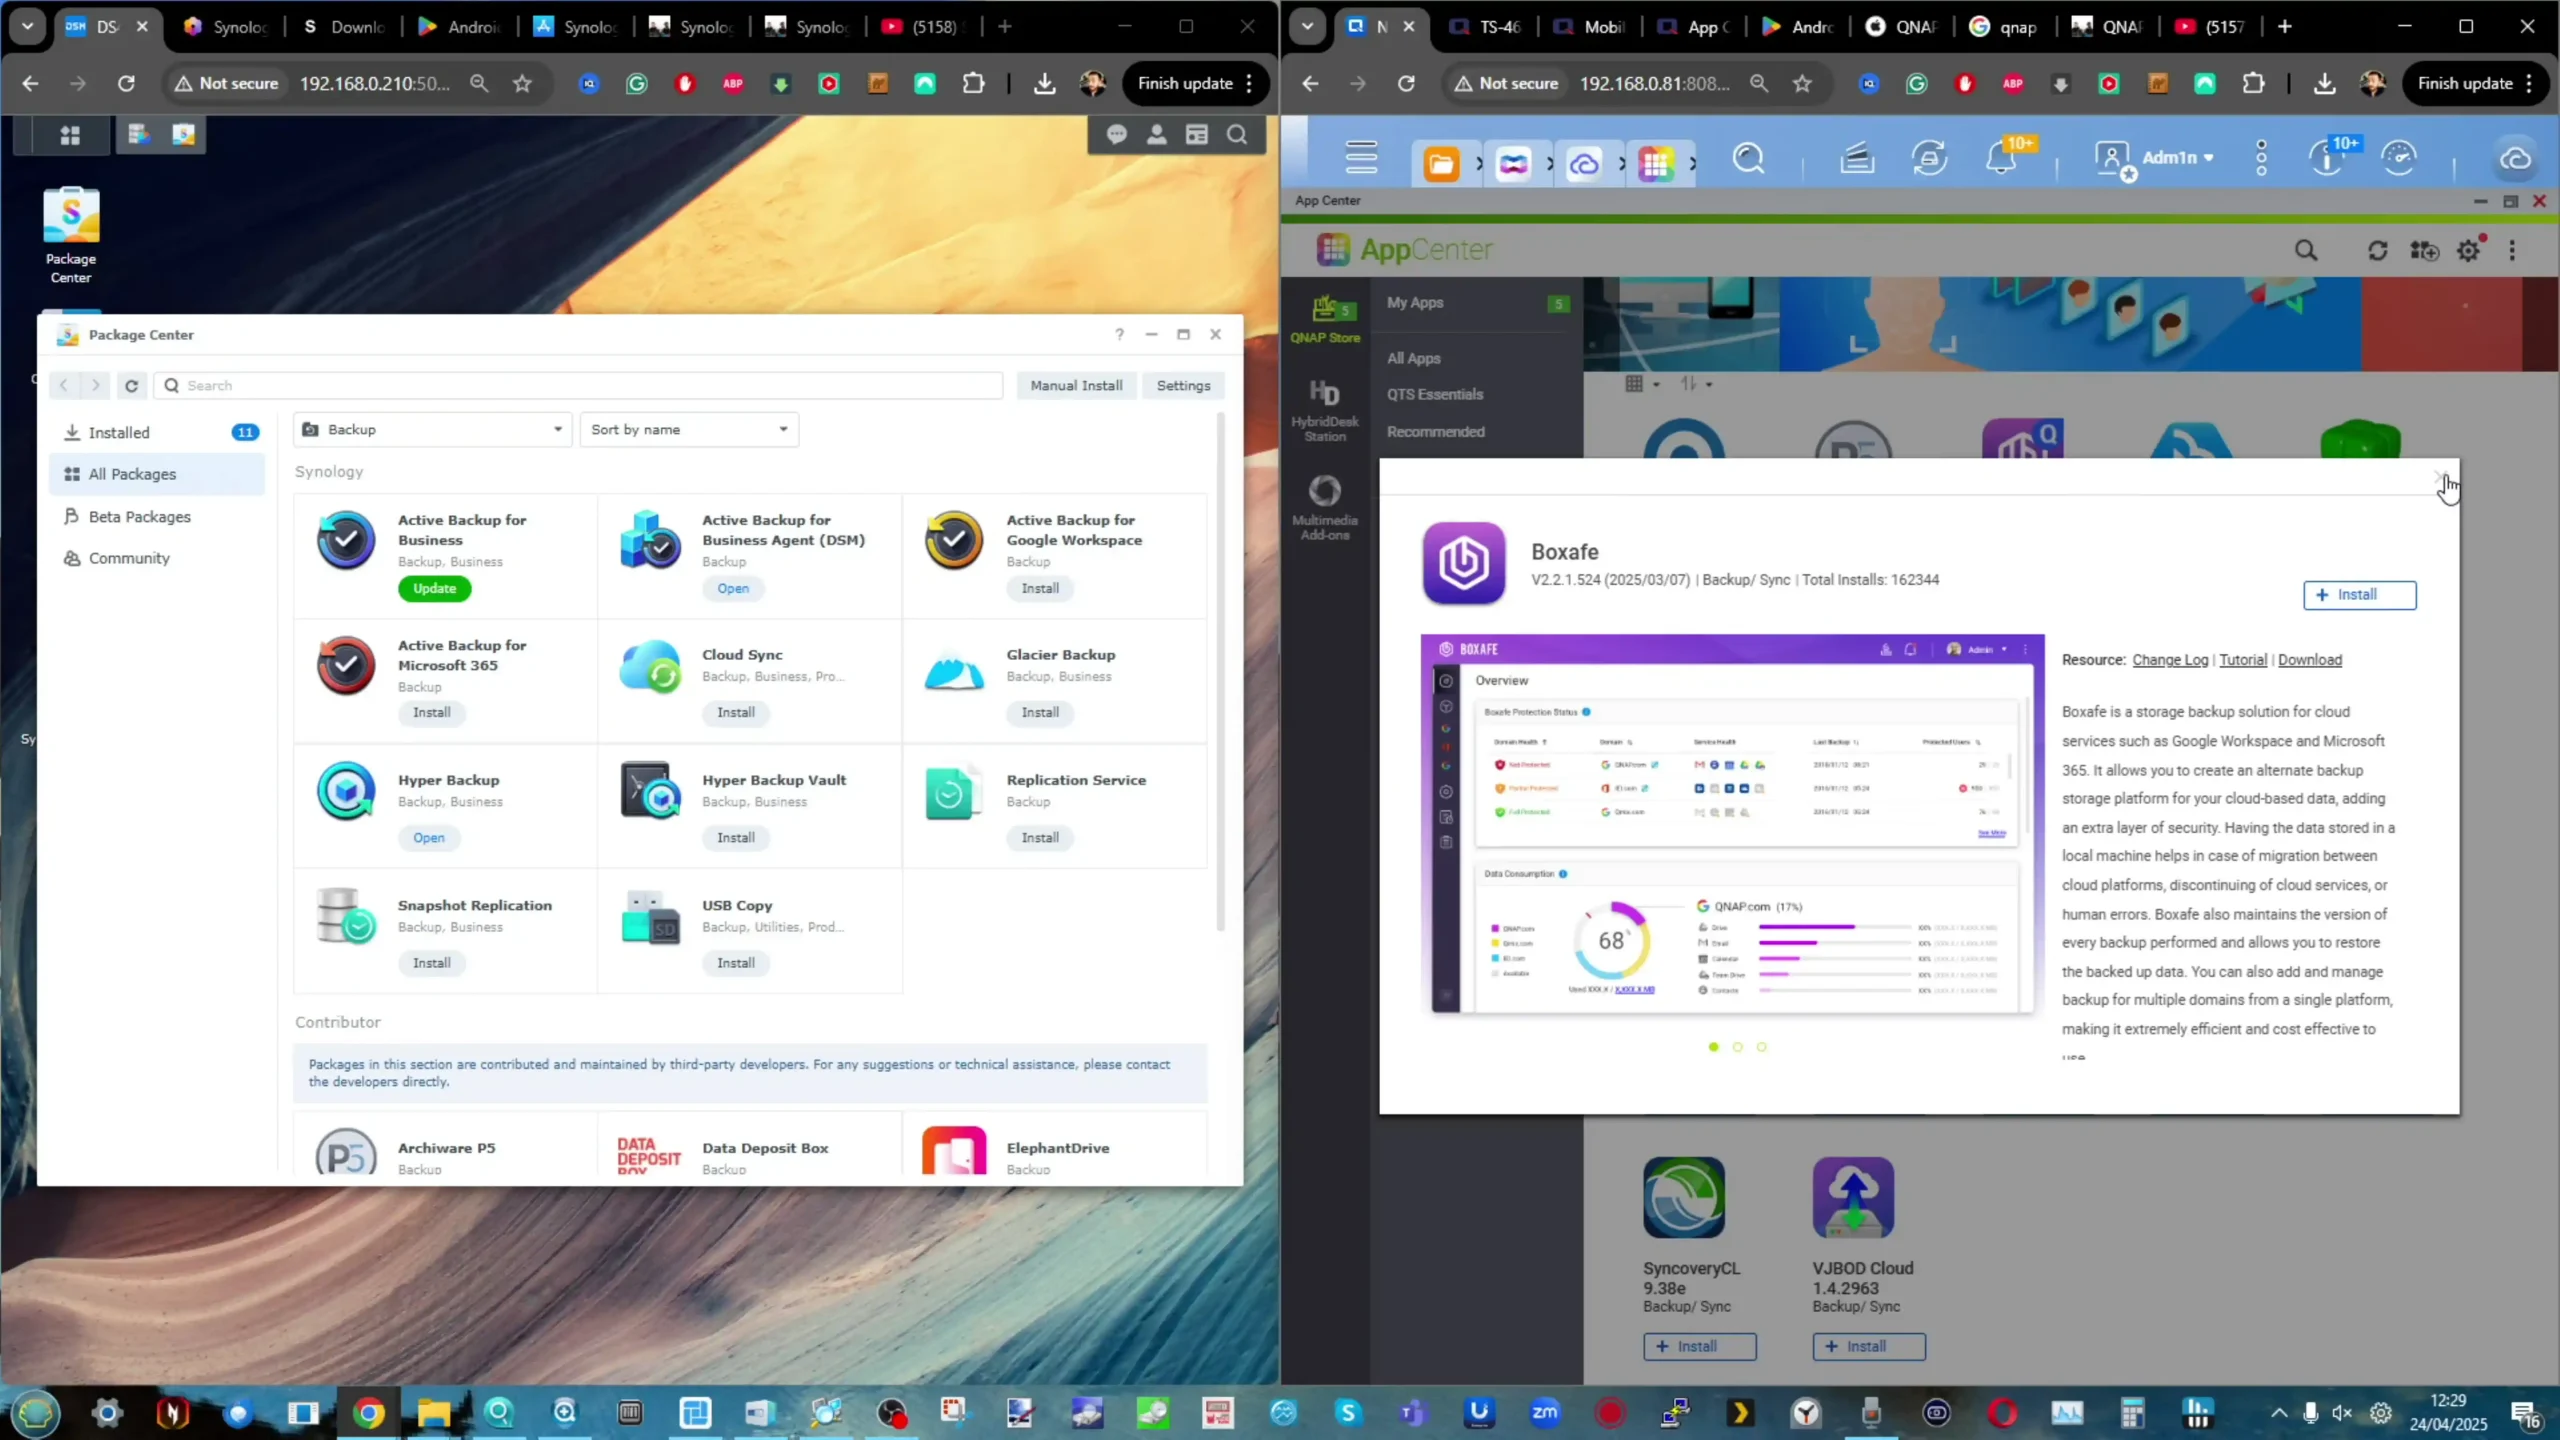The height and width of the screenshot is (1440, 2560).
Task: Open Boxafe Tutorial link
Action: (2243, 660)
